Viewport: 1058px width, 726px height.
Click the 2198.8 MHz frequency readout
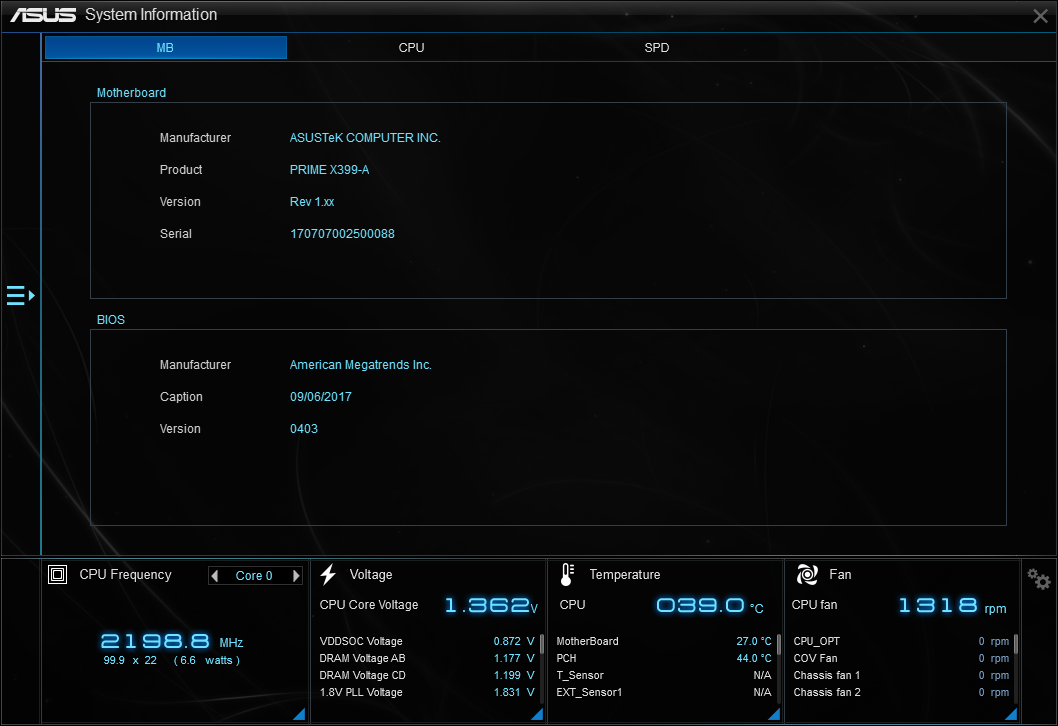172,641
